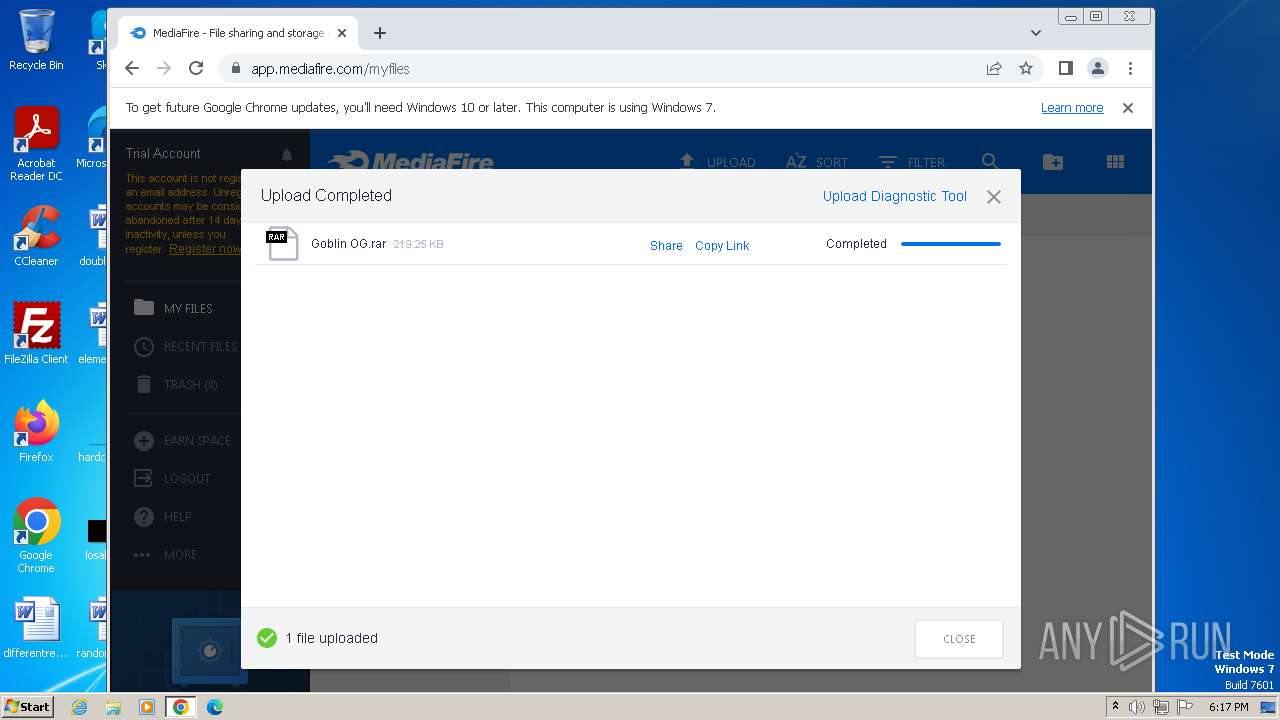
Task: Click the MediaFire UPLOAD toolbar button
Action: (x=717, y=162)
